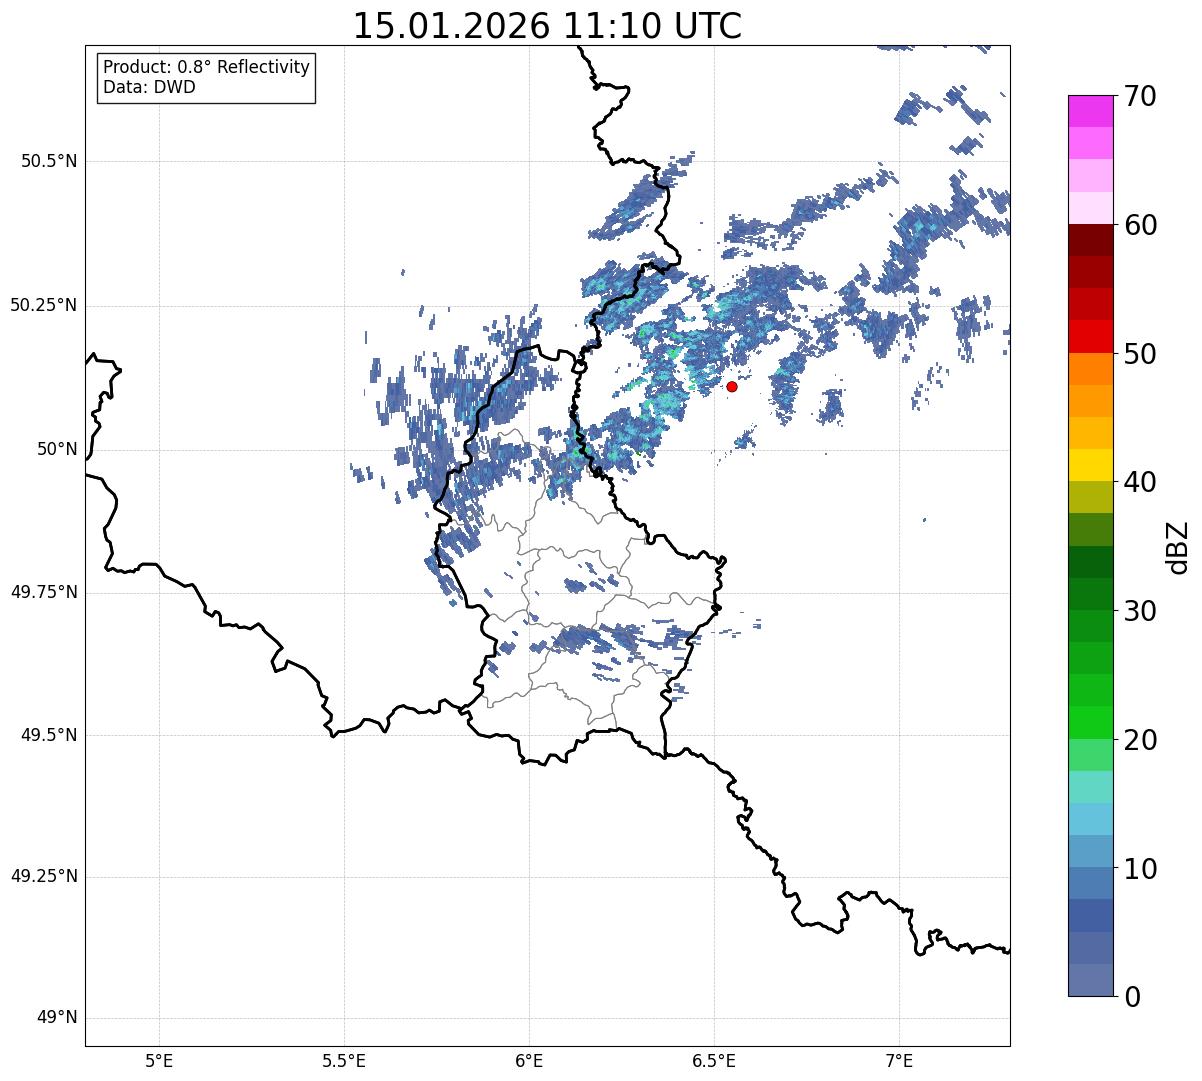Screen dimensions: 1202x1081
Task: Click the "Product: 0.8° Reflectivity" label
Action: (207, 67)
